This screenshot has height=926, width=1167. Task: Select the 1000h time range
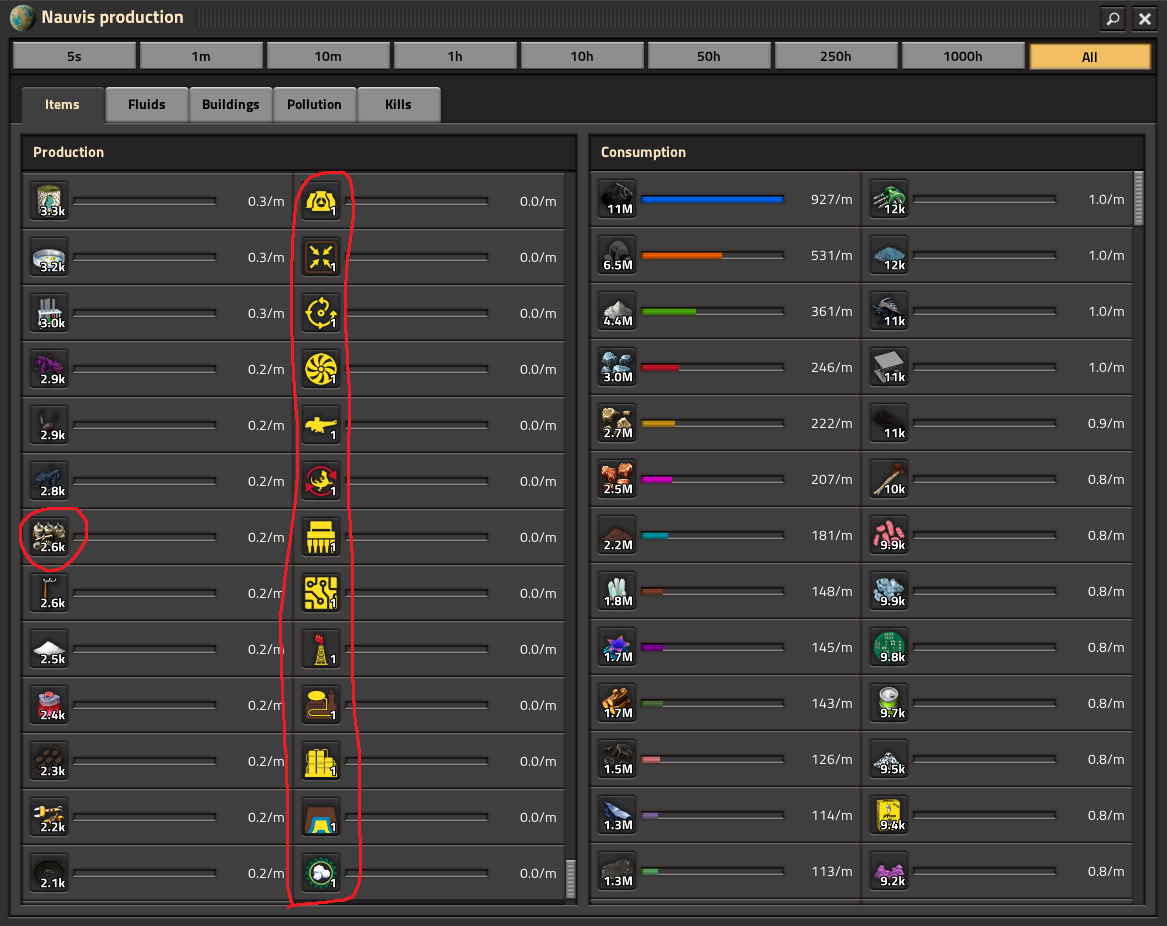coord(963,57)
